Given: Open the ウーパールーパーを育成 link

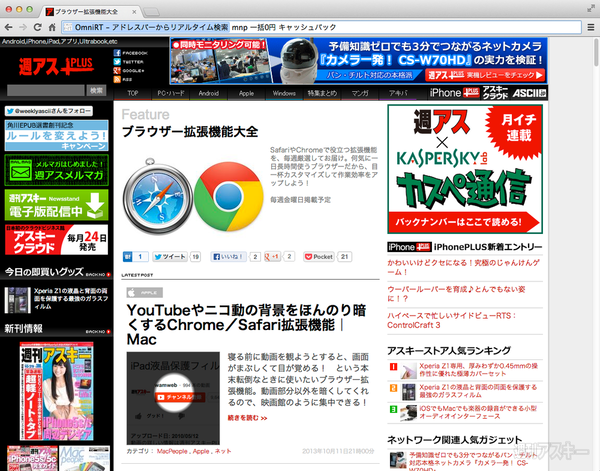Looking at the screenshot, I should click(456, 293).
